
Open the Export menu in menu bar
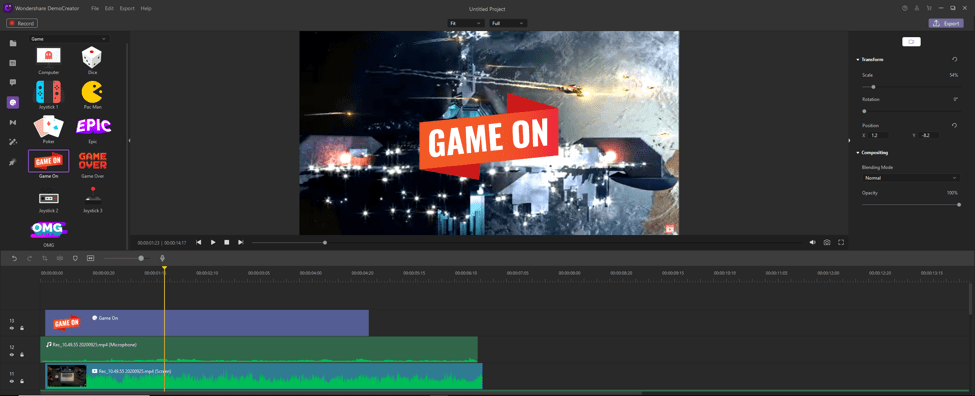point(127,9)
